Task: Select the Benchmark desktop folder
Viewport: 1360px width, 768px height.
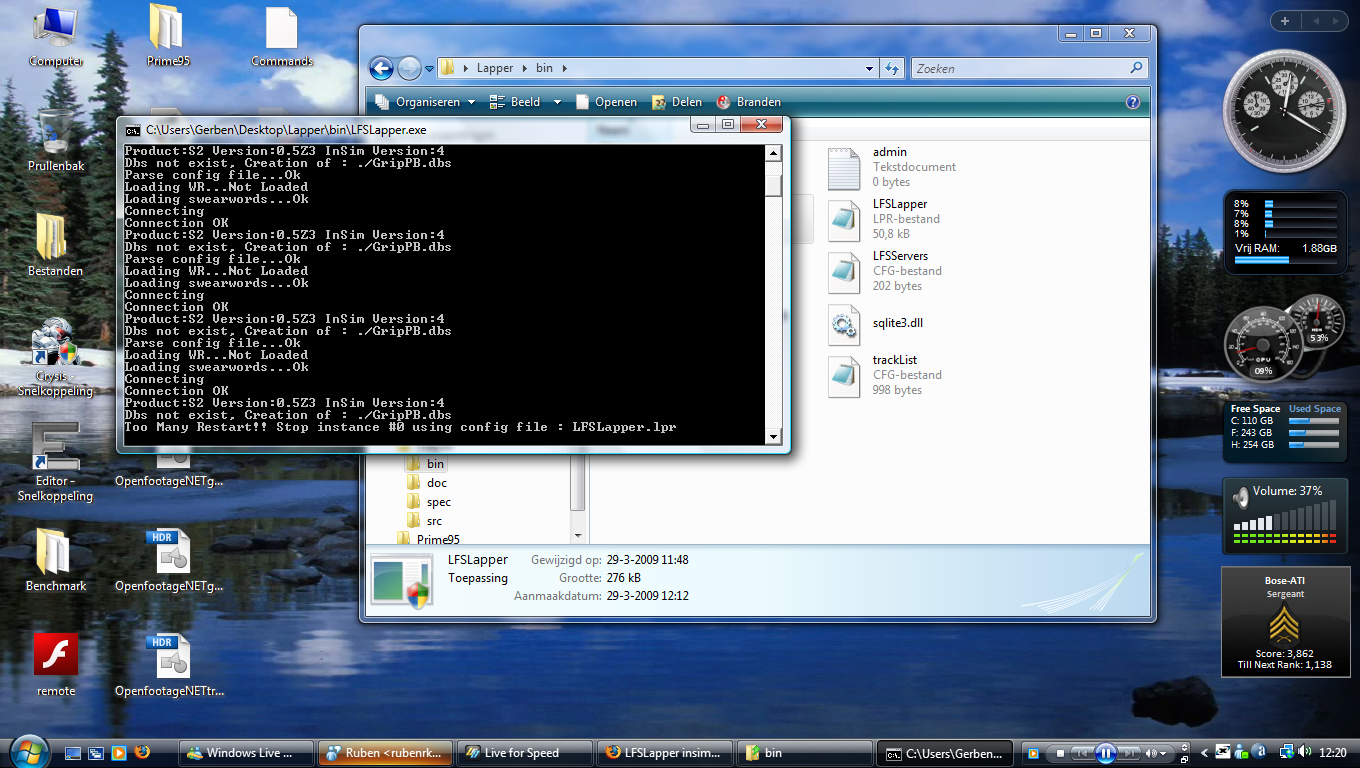Action: (56, 560)
